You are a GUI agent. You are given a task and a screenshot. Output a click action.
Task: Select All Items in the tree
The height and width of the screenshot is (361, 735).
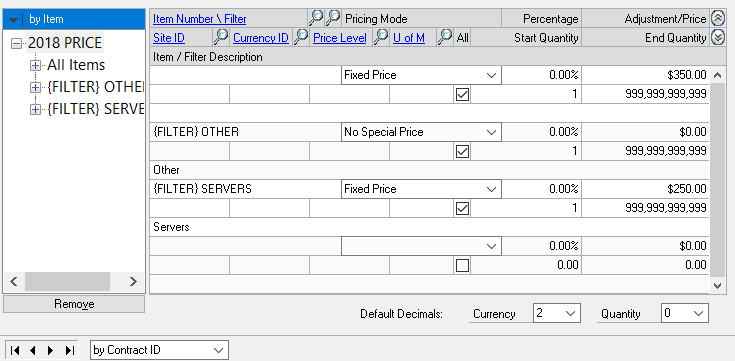click(76, 65)
